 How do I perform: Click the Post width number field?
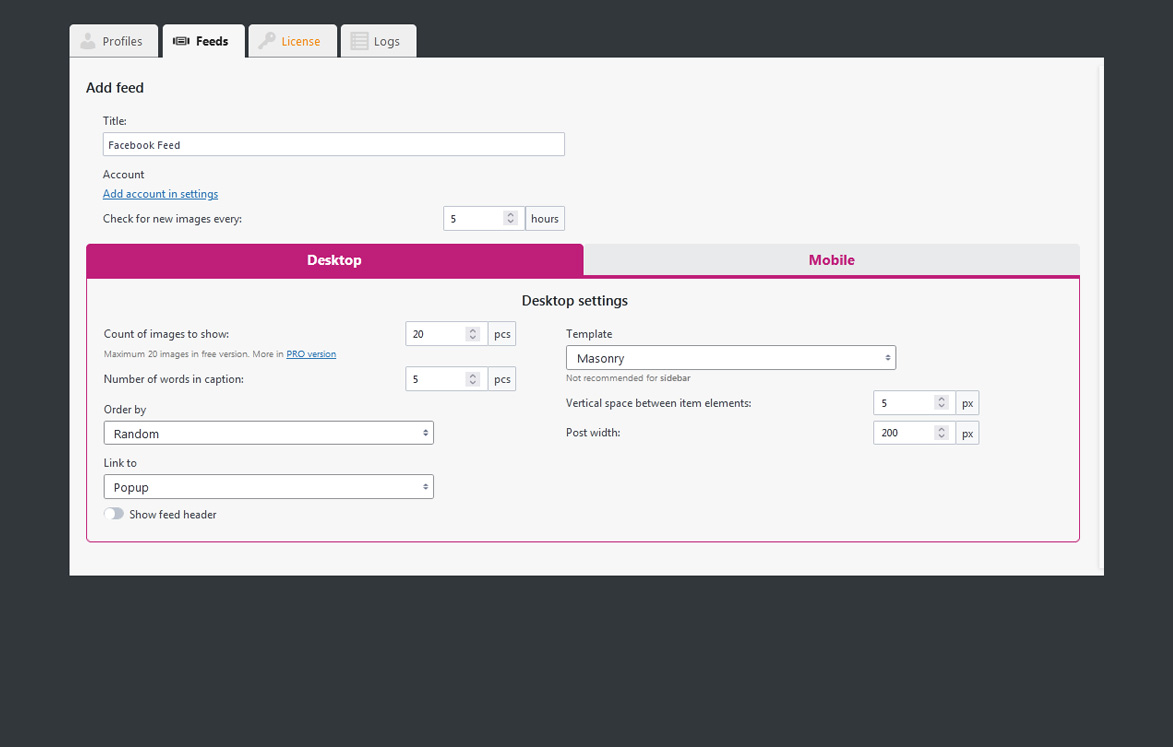903,433
